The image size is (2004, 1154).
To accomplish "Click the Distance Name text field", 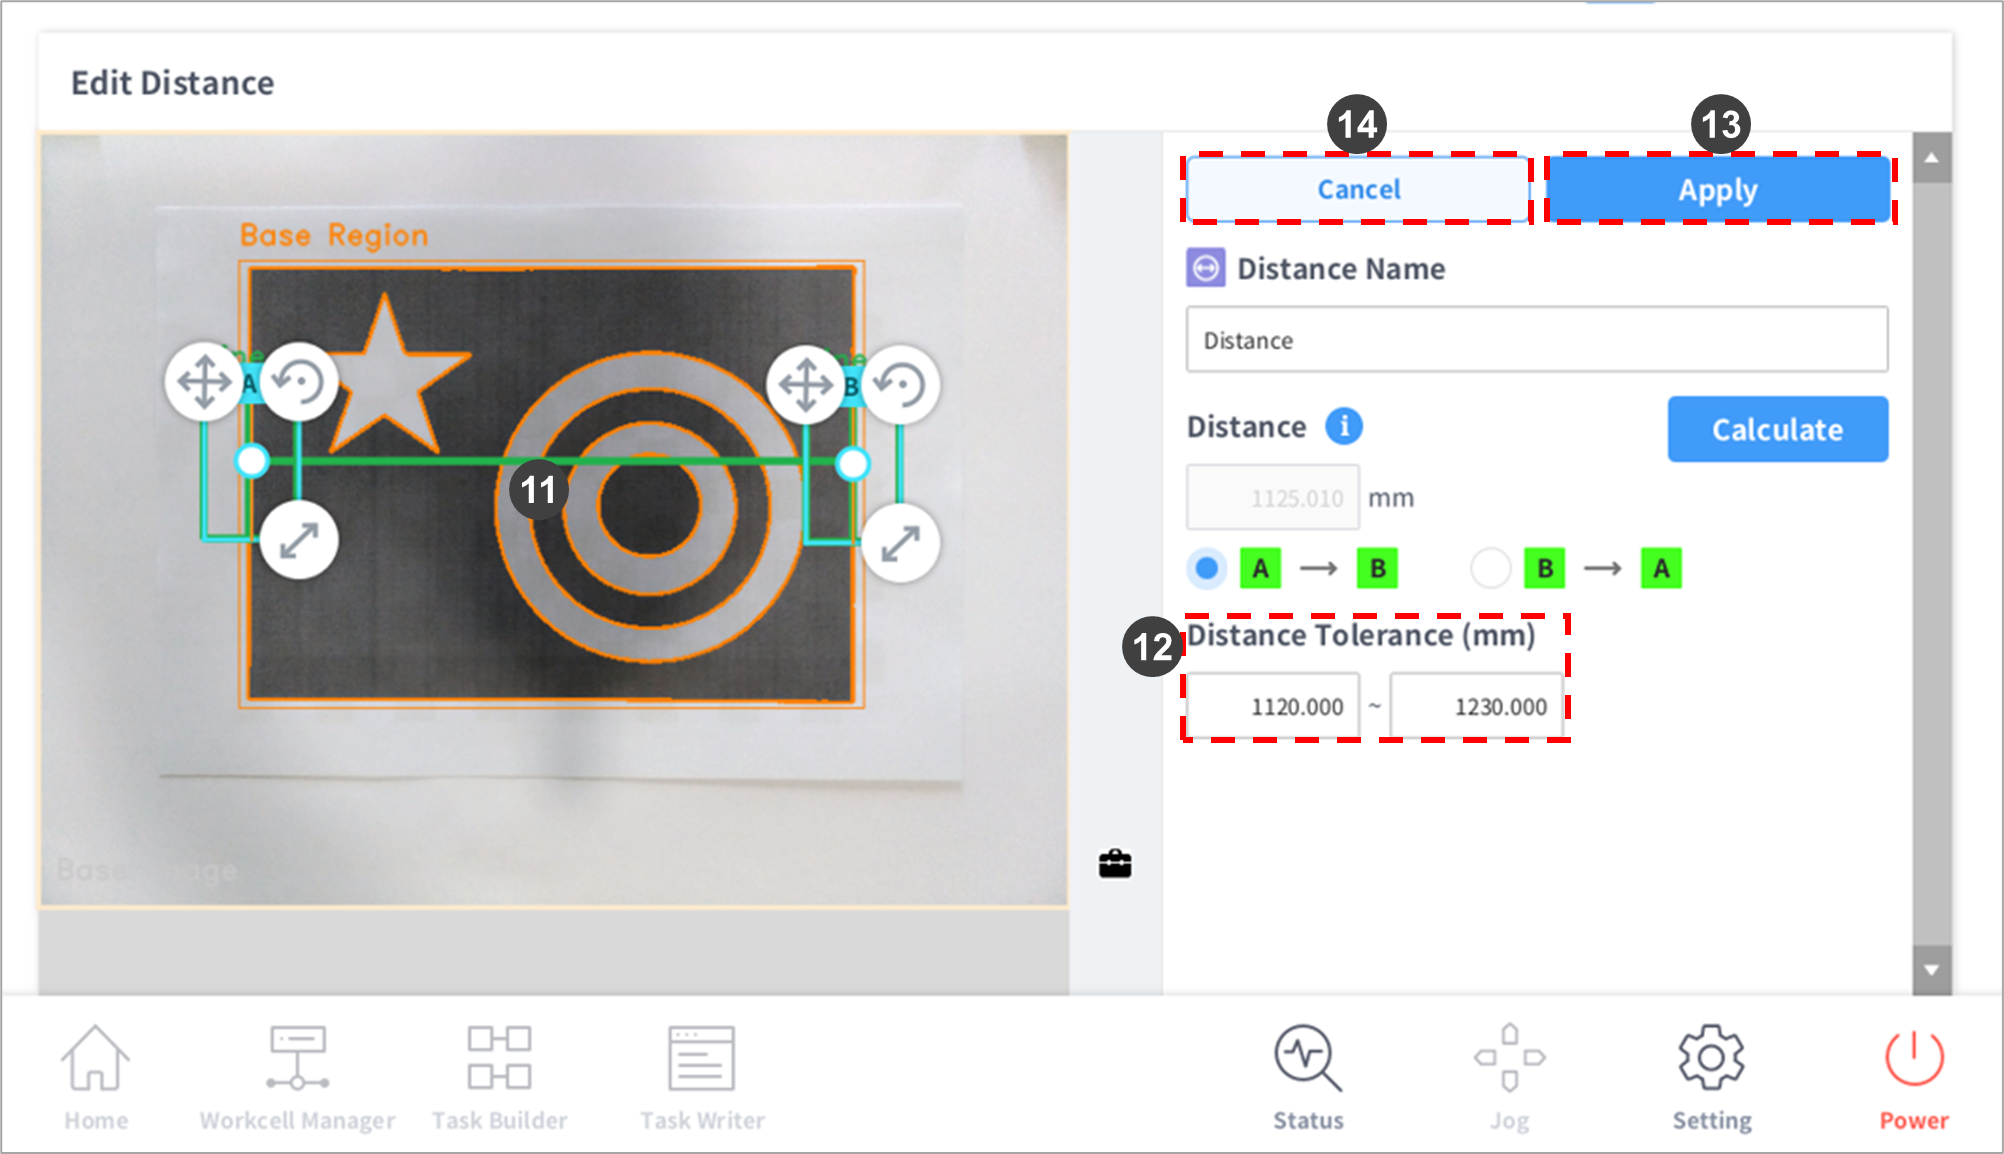I will click(x=1536, y=340).
